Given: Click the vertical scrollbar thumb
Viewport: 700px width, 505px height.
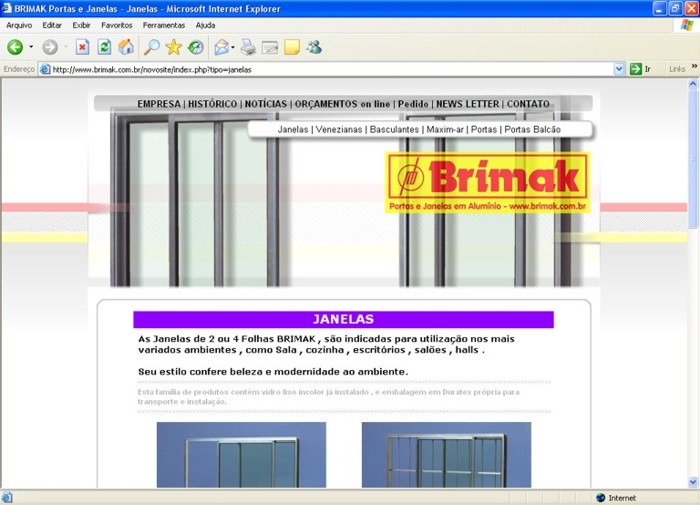Looking at the screenshot, I should point(693,159).
